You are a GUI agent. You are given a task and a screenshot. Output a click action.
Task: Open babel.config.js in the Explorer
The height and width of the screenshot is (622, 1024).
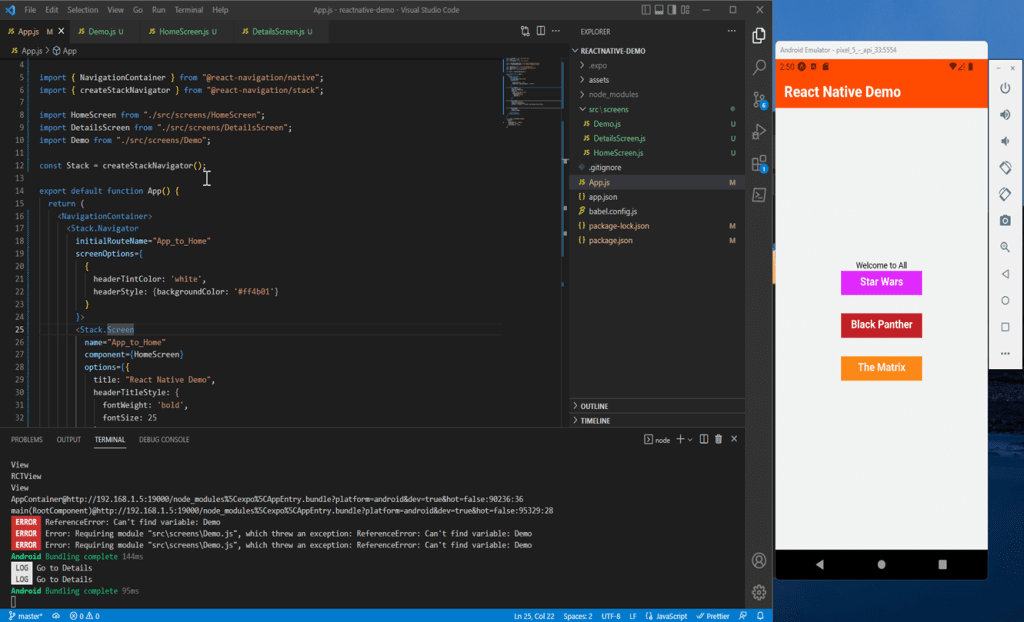(657, 211)
